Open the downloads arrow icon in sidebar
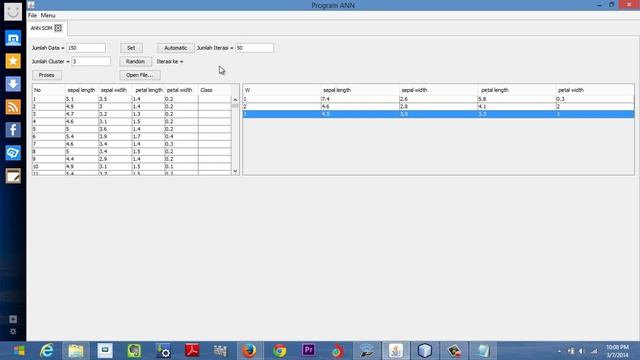The height and width of the screenshot is (360, 640). tap(13, 84)
